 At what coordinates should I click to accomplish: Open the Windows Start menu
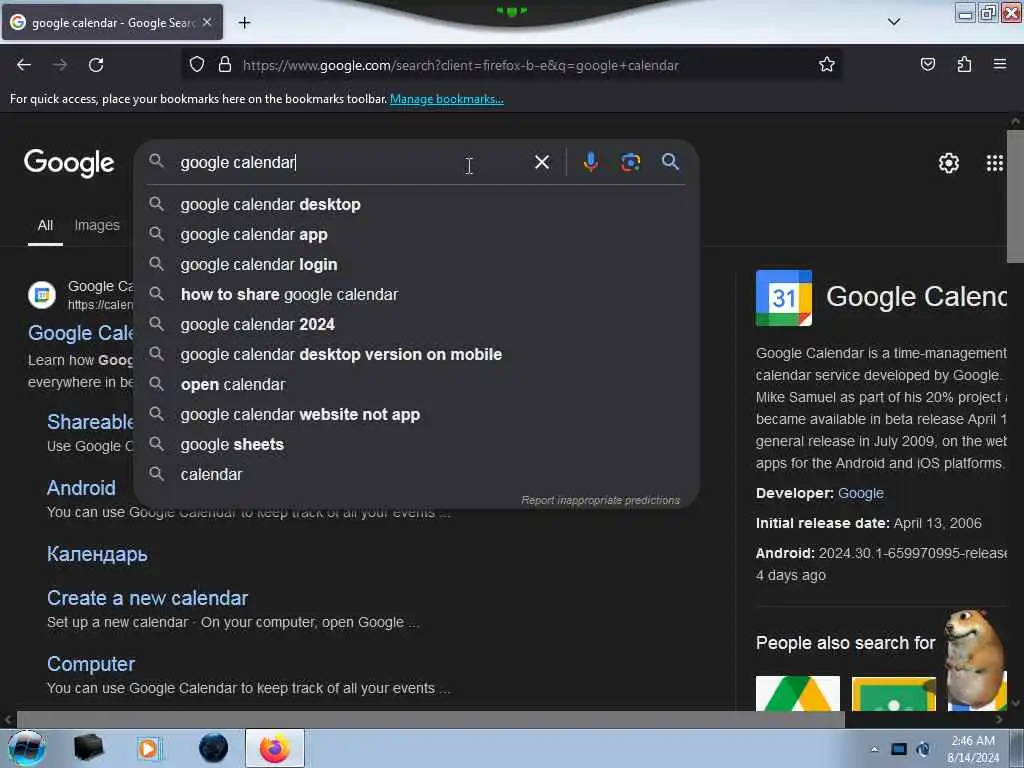coord(27,748)
